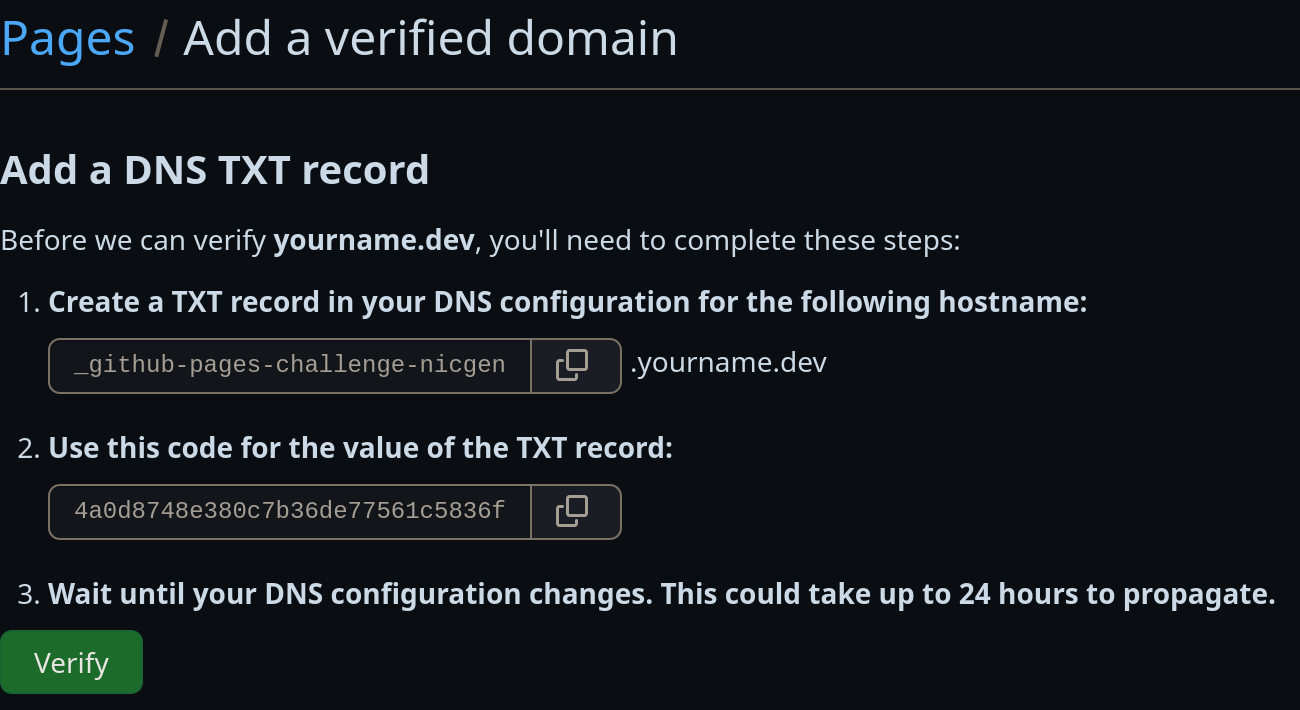Select the hostname field showing _github-pages-challenge-nicgen
This screenshot has width=1300, height=710.
(289, 365)
